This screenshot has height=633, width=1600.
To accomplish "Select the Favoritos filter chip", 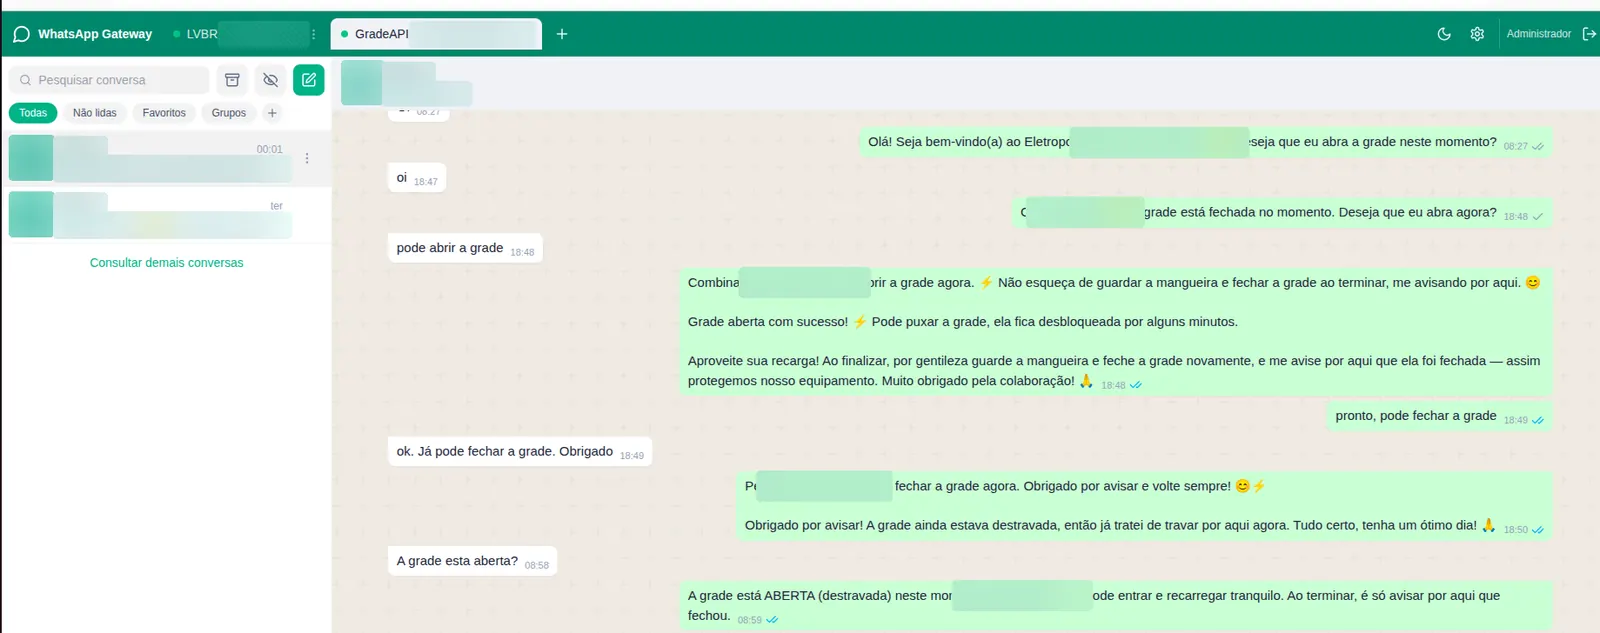I will 164,113.
